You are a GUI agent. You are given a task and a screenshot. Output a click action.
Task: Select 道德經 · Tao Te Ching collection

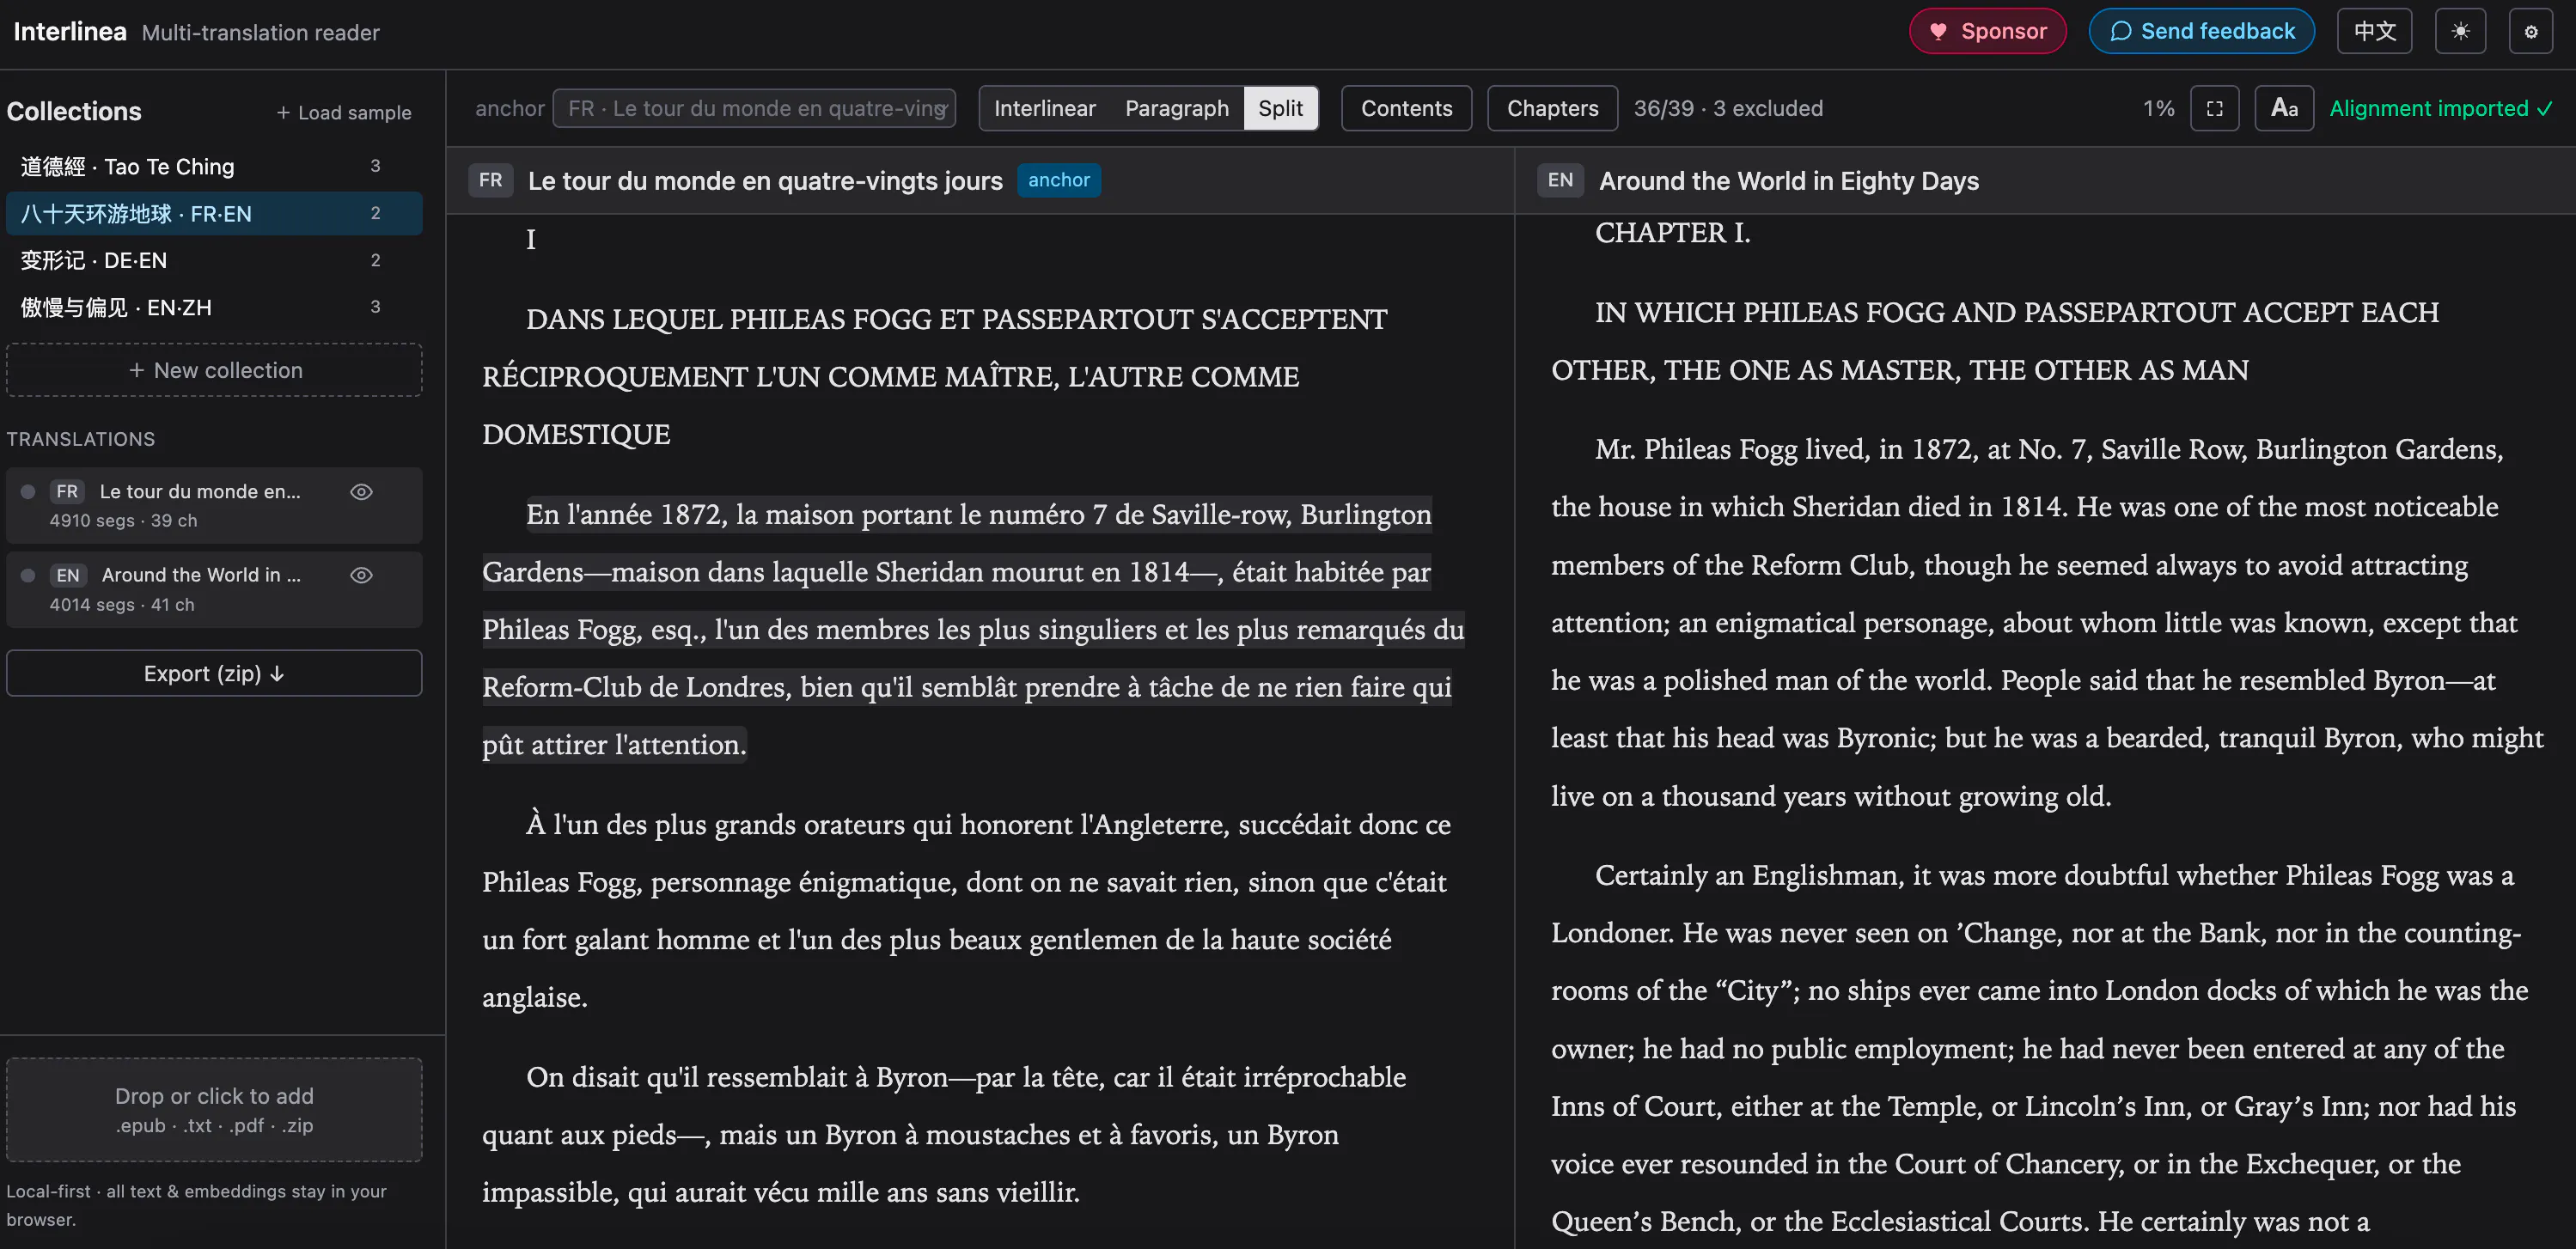pyautogui.click(x=214, y=166)
